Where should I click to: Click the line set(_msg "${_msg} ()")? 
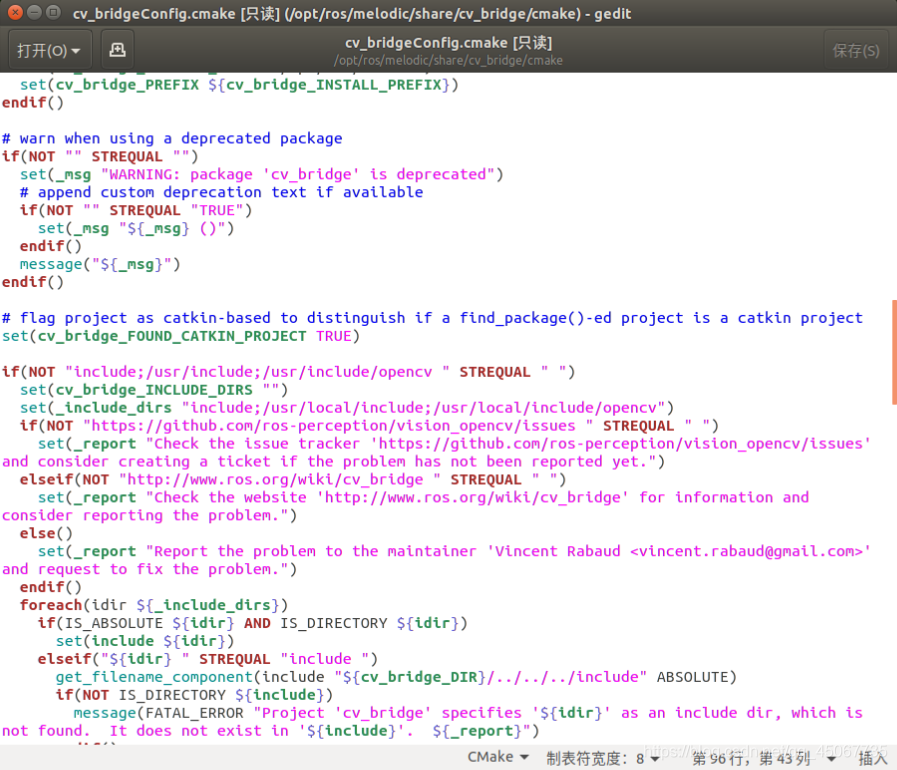[136, 229]
